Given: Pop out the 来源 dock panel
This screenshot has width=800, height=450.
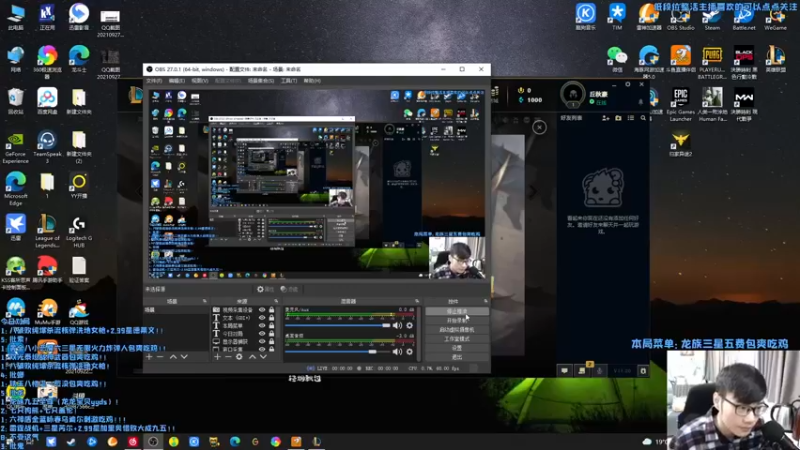Looking at the screenshot, I should point(276,302).
